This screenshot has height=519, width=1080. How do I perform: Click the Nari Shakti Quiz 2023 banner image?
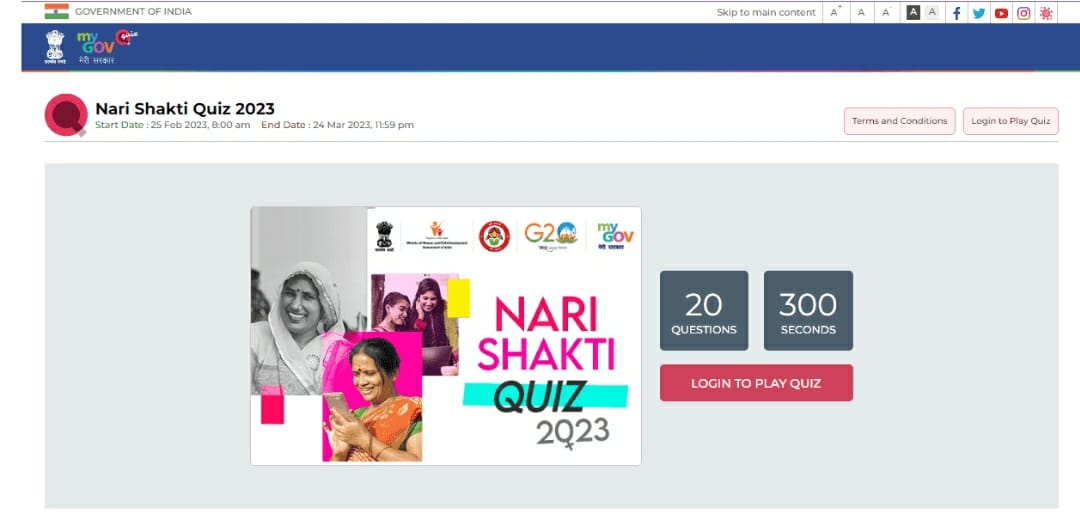(446, 336)
